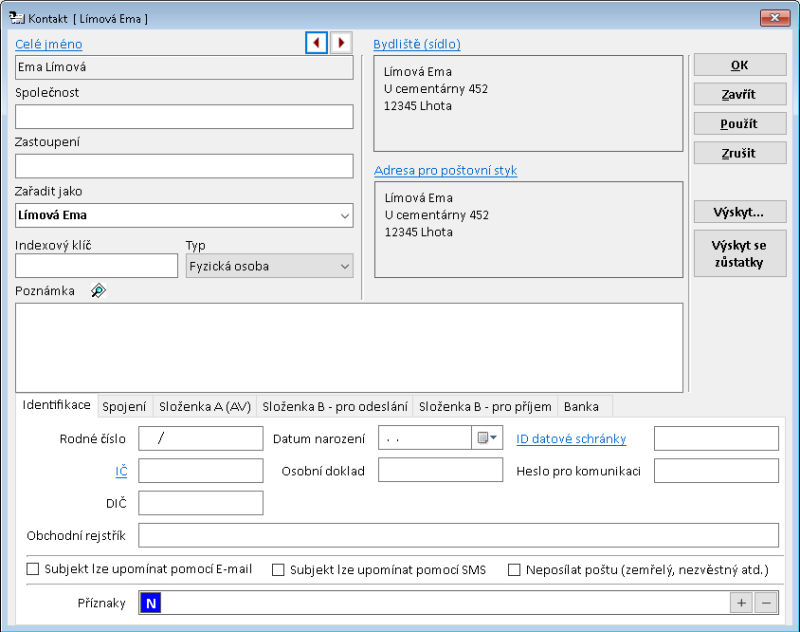Open the Typ dropdown showing Fyzická osoba
Image resolution: width=800 pixels, height=632 pixels.
(345, 265)
